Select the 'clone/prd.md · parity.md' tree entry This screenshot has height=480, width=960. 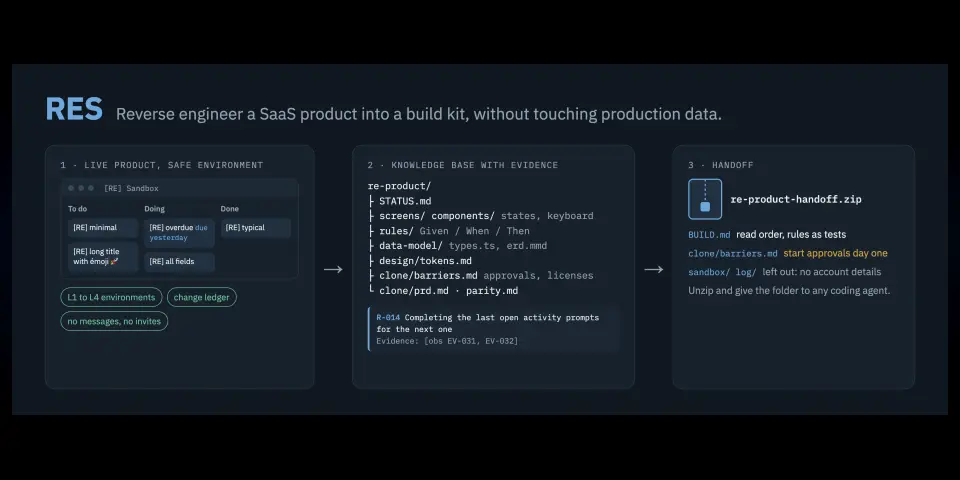pyautogui.click(x=449, y=291)
